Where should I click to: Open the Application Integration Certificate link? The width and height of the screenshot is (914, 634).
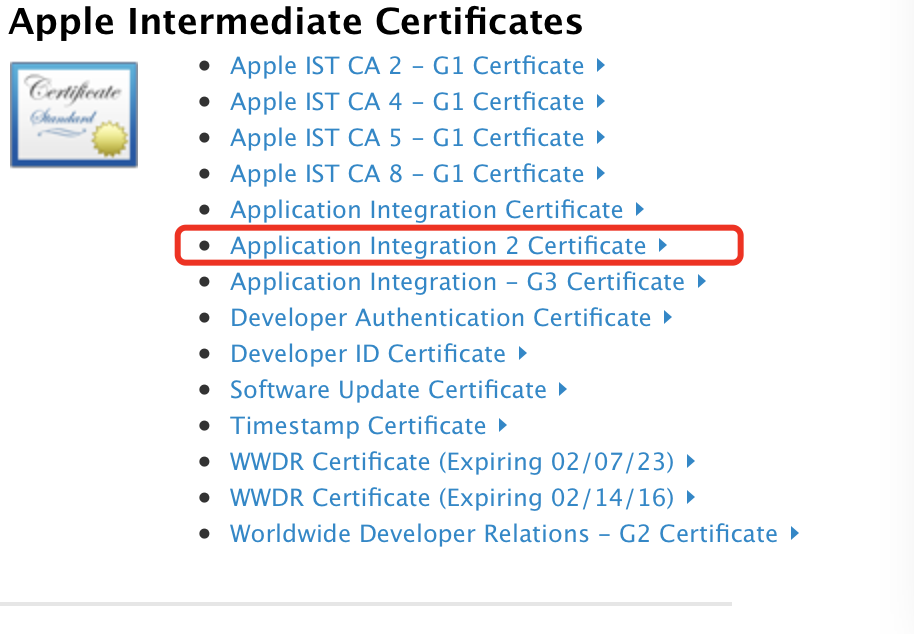[x=426, y=210]
